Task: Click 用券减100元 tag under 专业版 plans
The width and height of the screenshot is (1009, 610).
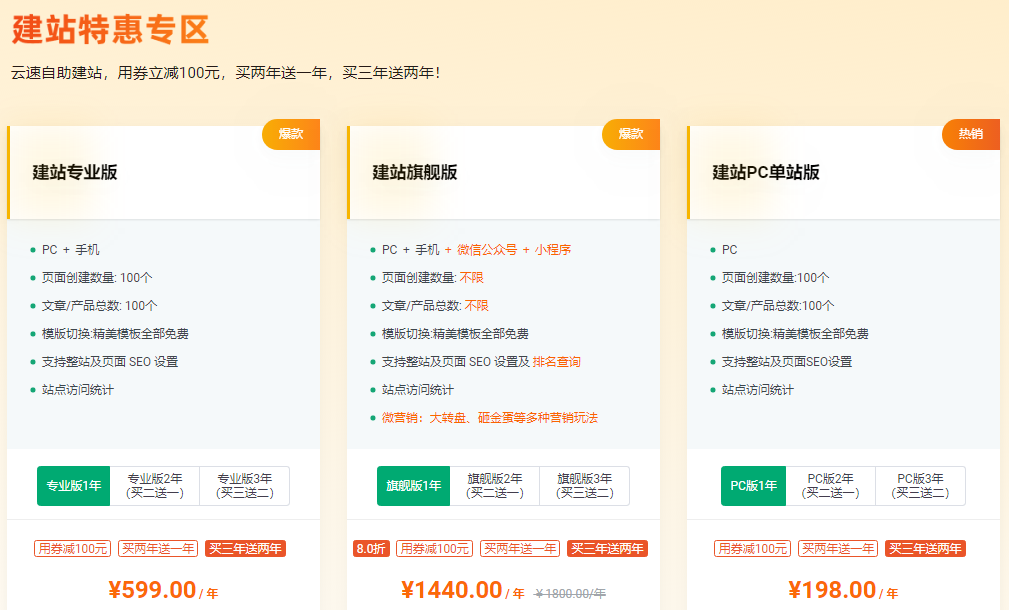Action: coord(73,549)
